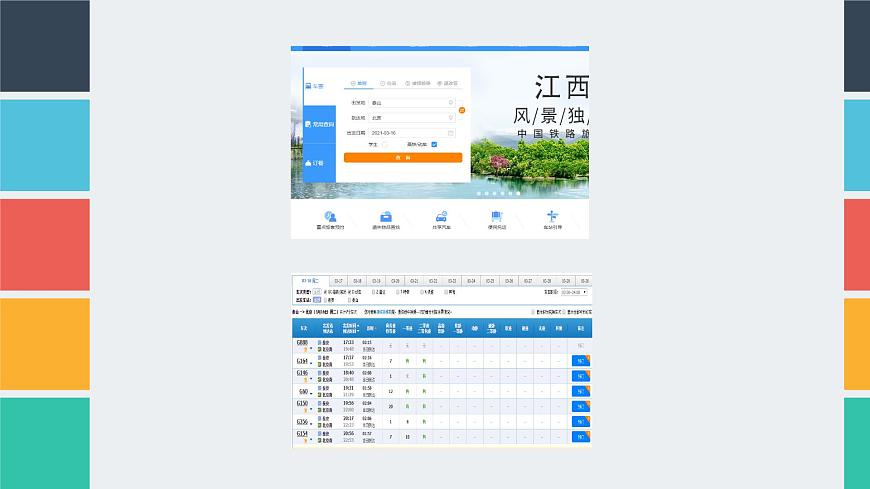Click the departure date field 2021-03-16
Image resolution: width=870 pixels, height=489 pixels.
412,133
